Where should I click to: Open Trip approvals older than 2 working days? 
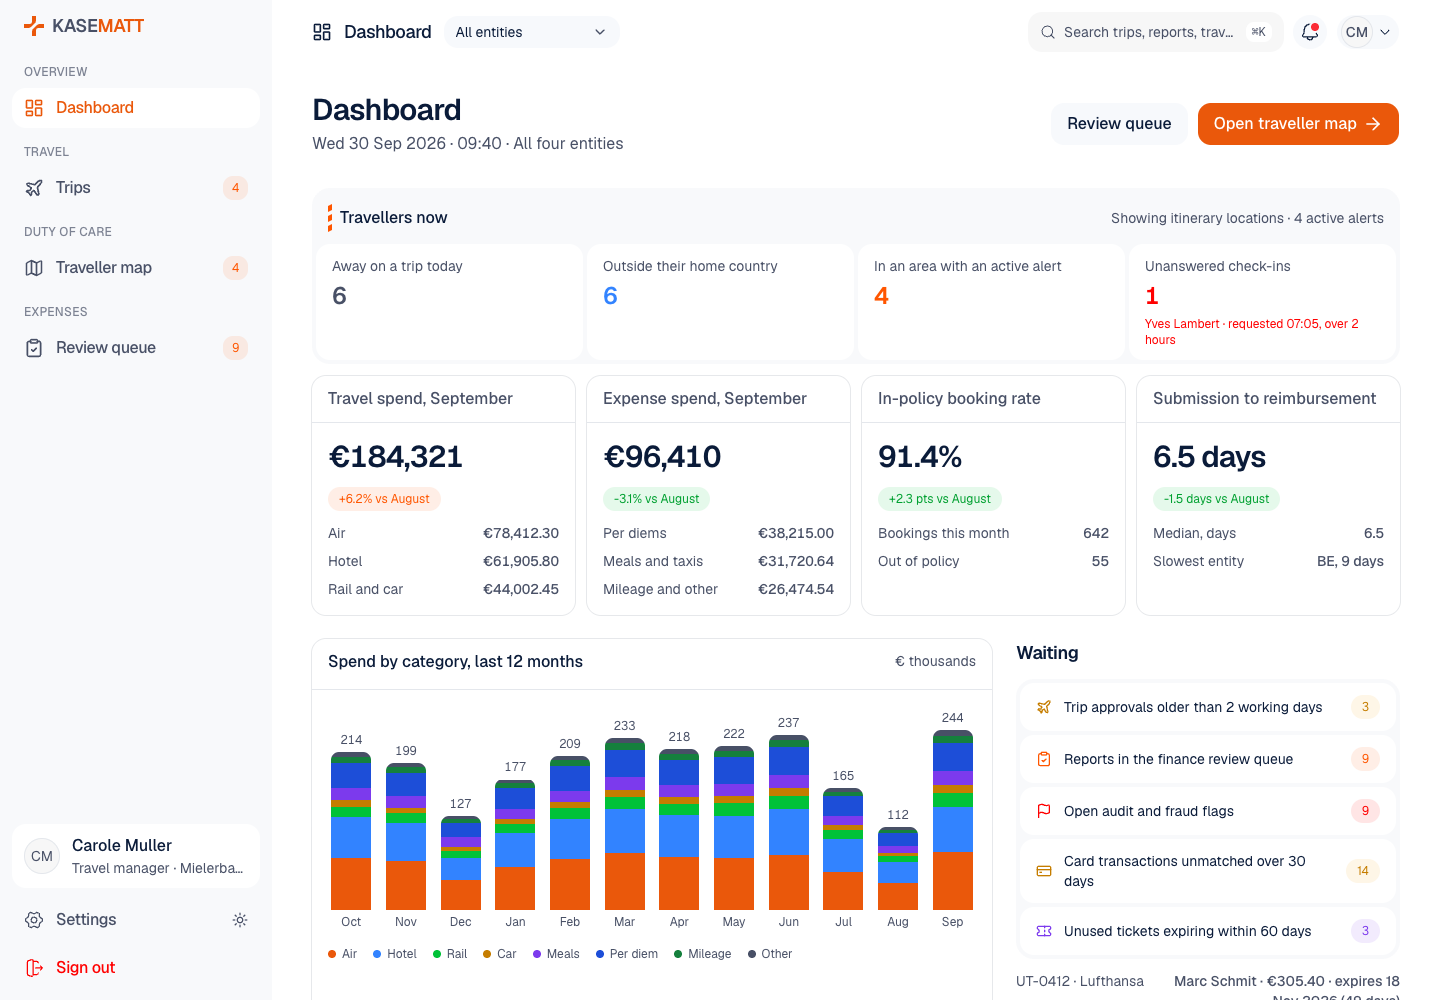point(1208,707)
